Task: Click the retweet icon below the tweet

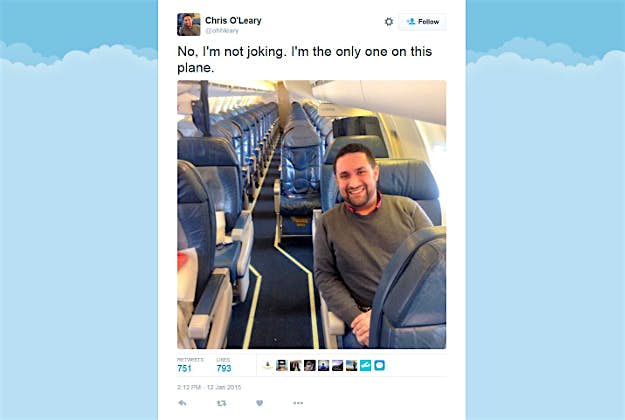Action: point(221,403)
